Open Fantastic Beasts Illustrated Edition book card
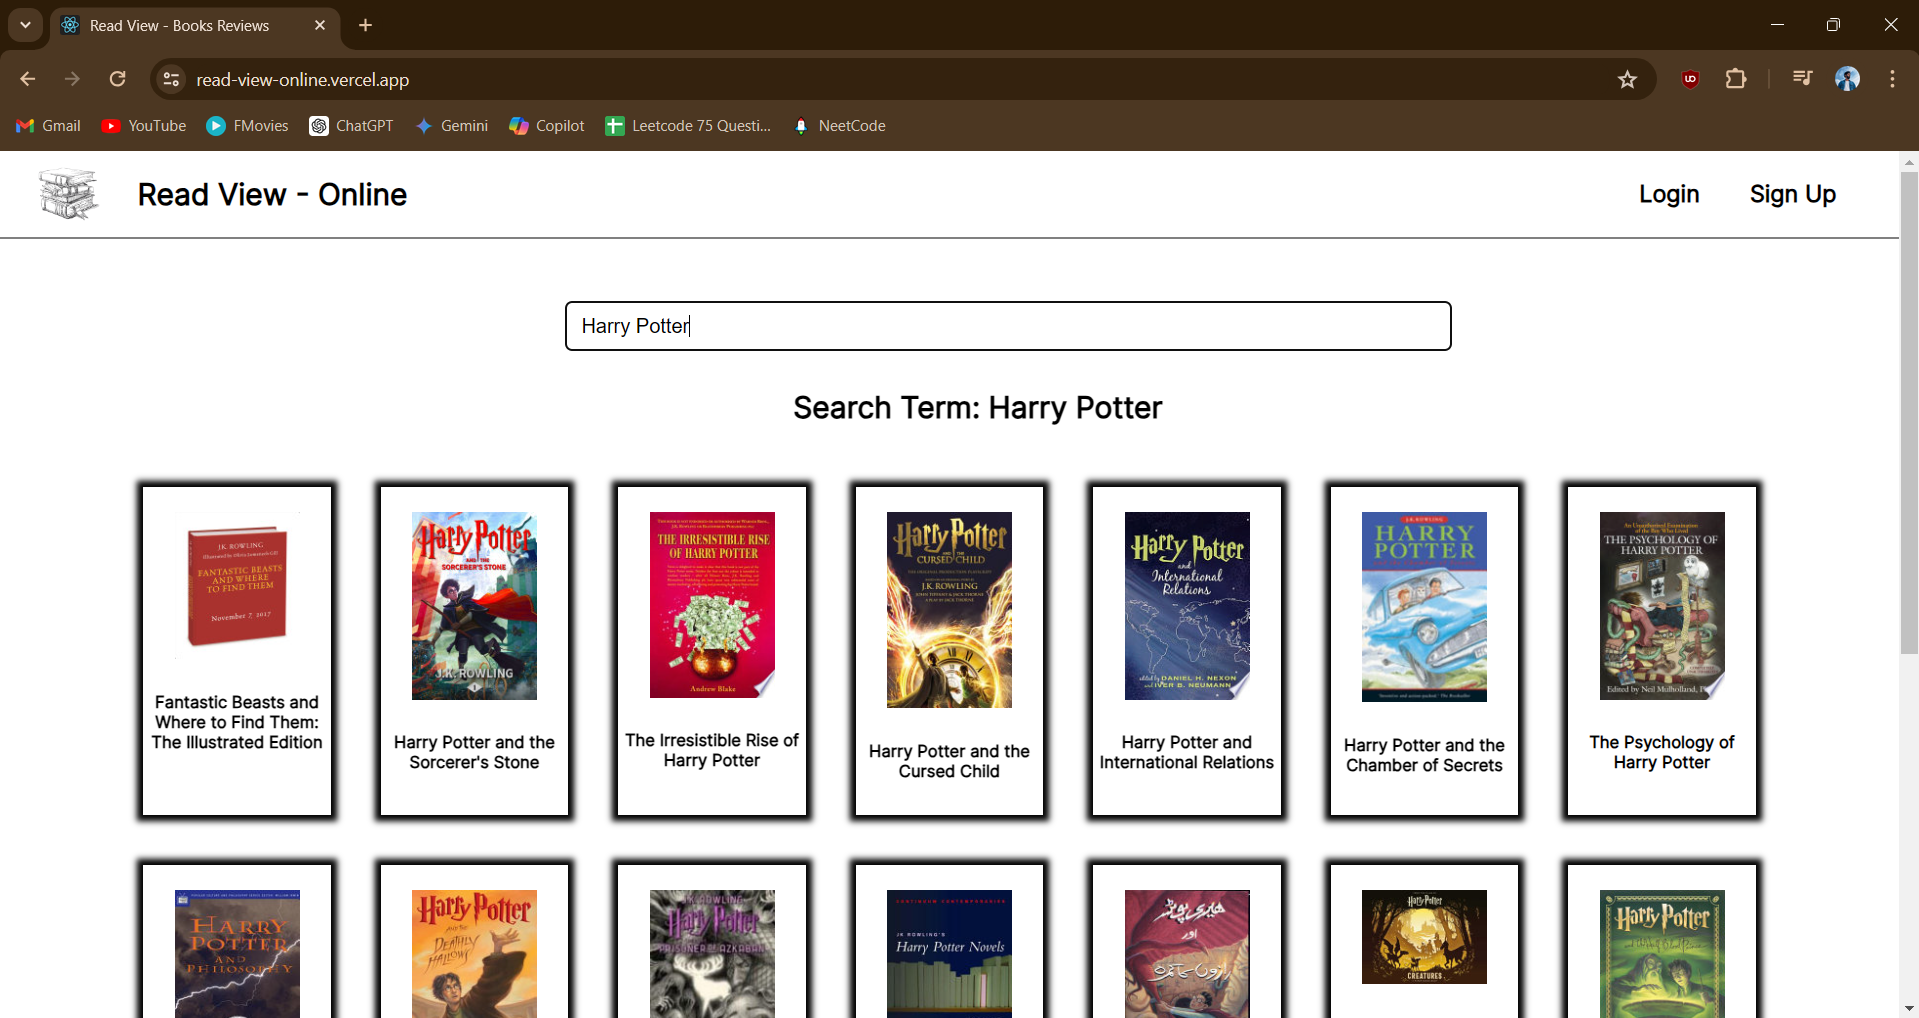The width and height of the screenshot is (1919, 1018). (237, 650)
